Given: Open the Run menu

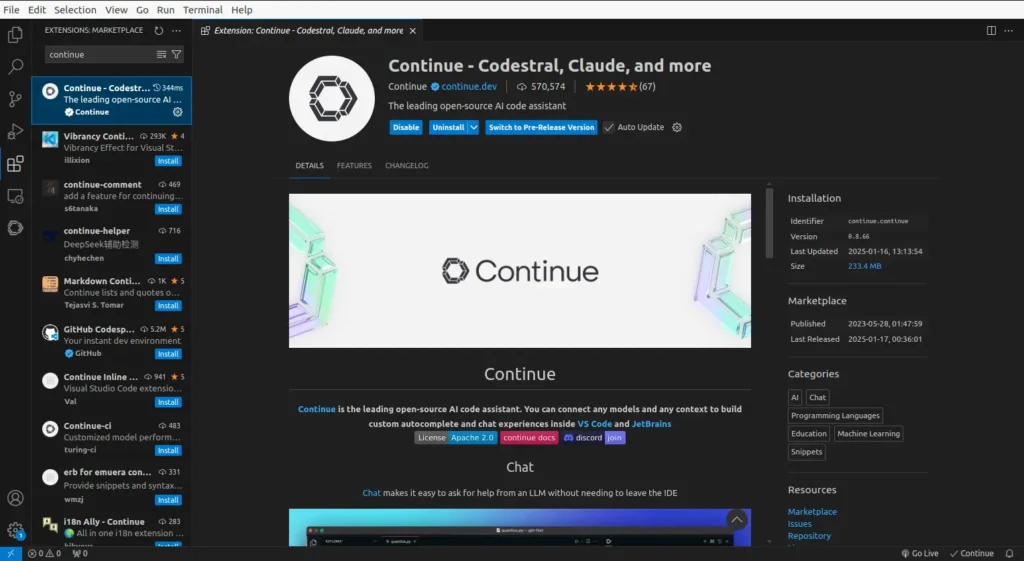Looking at the screenshot, I should coord(165,10).
